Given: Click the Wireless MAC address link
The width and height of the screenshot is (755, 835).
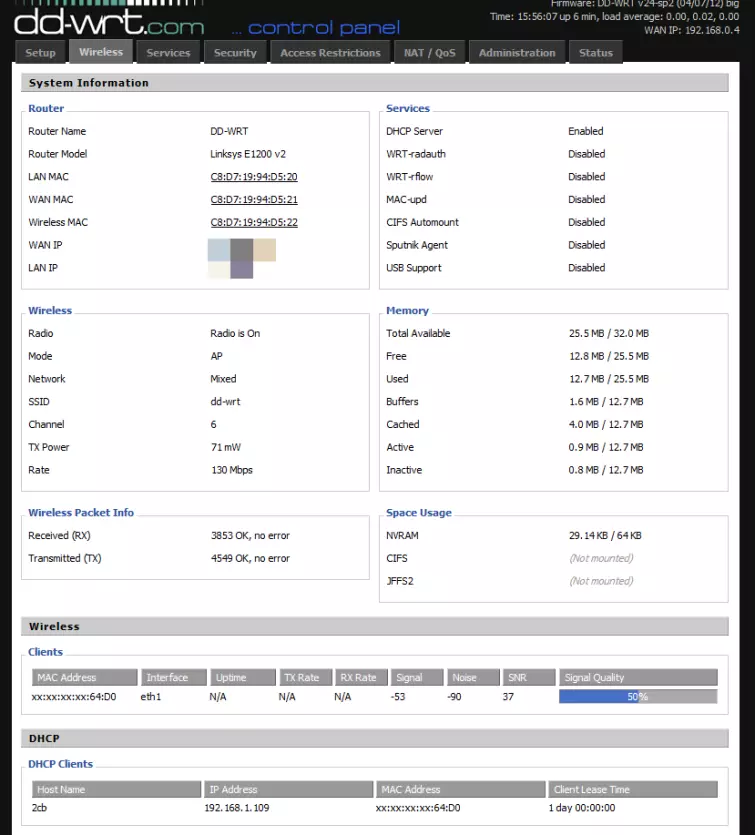Looking at the screenshot, I should pos(253,223).
